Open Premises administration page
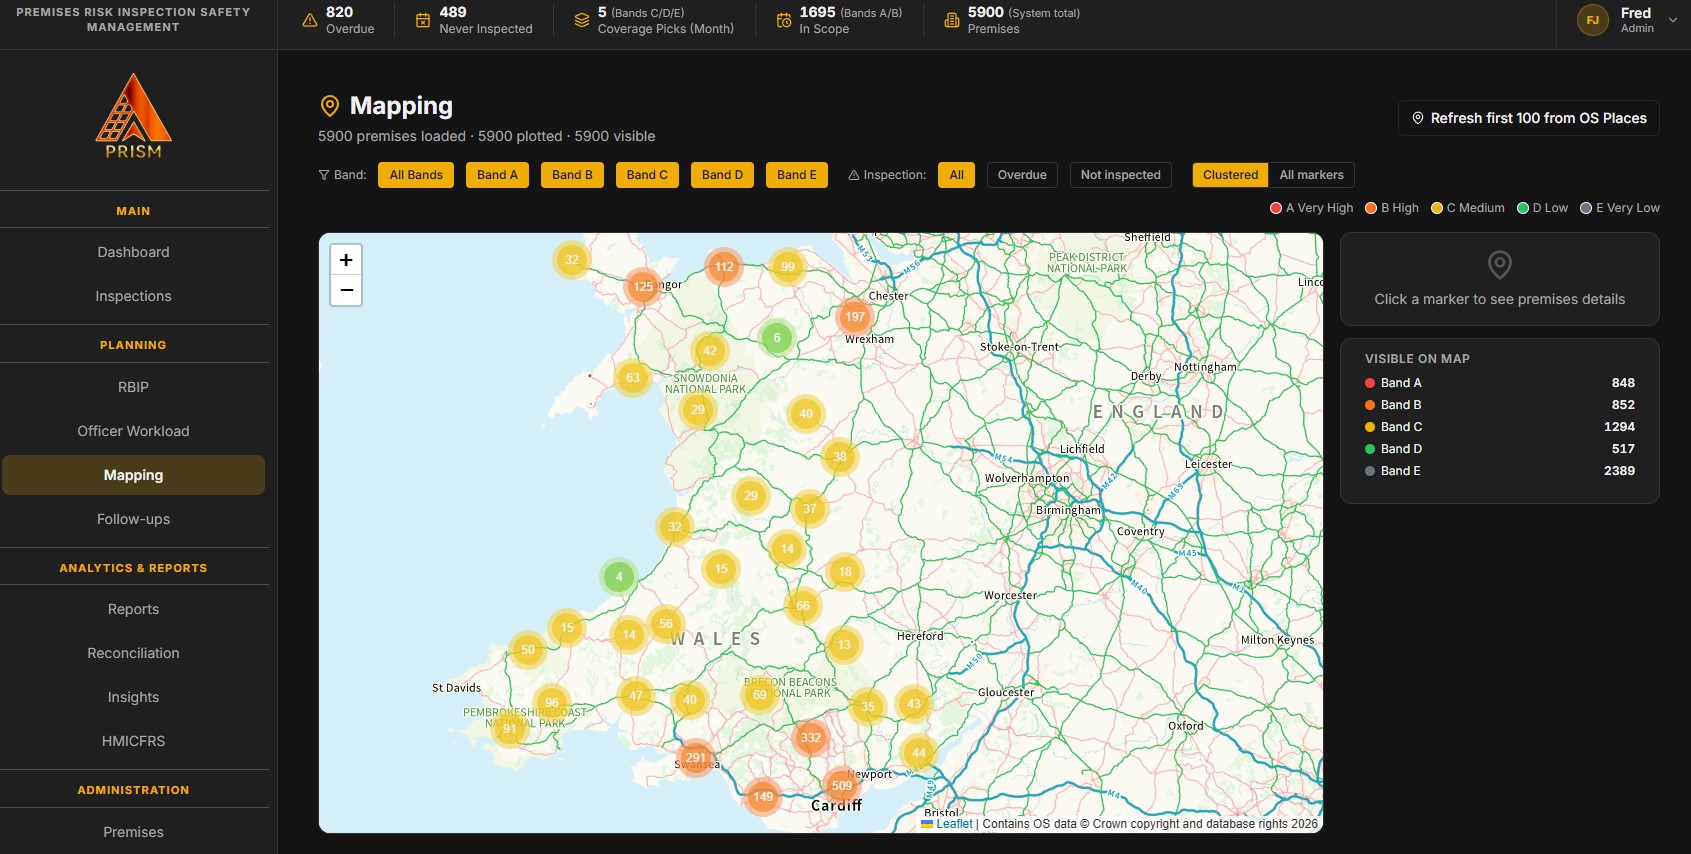1691x854 pixels. click(x=133, y=832)
